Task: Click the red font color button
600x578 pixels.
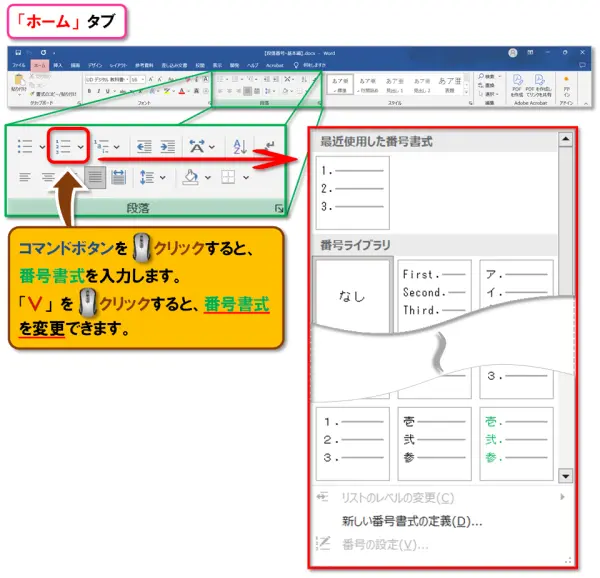Action: click(182, 91)
